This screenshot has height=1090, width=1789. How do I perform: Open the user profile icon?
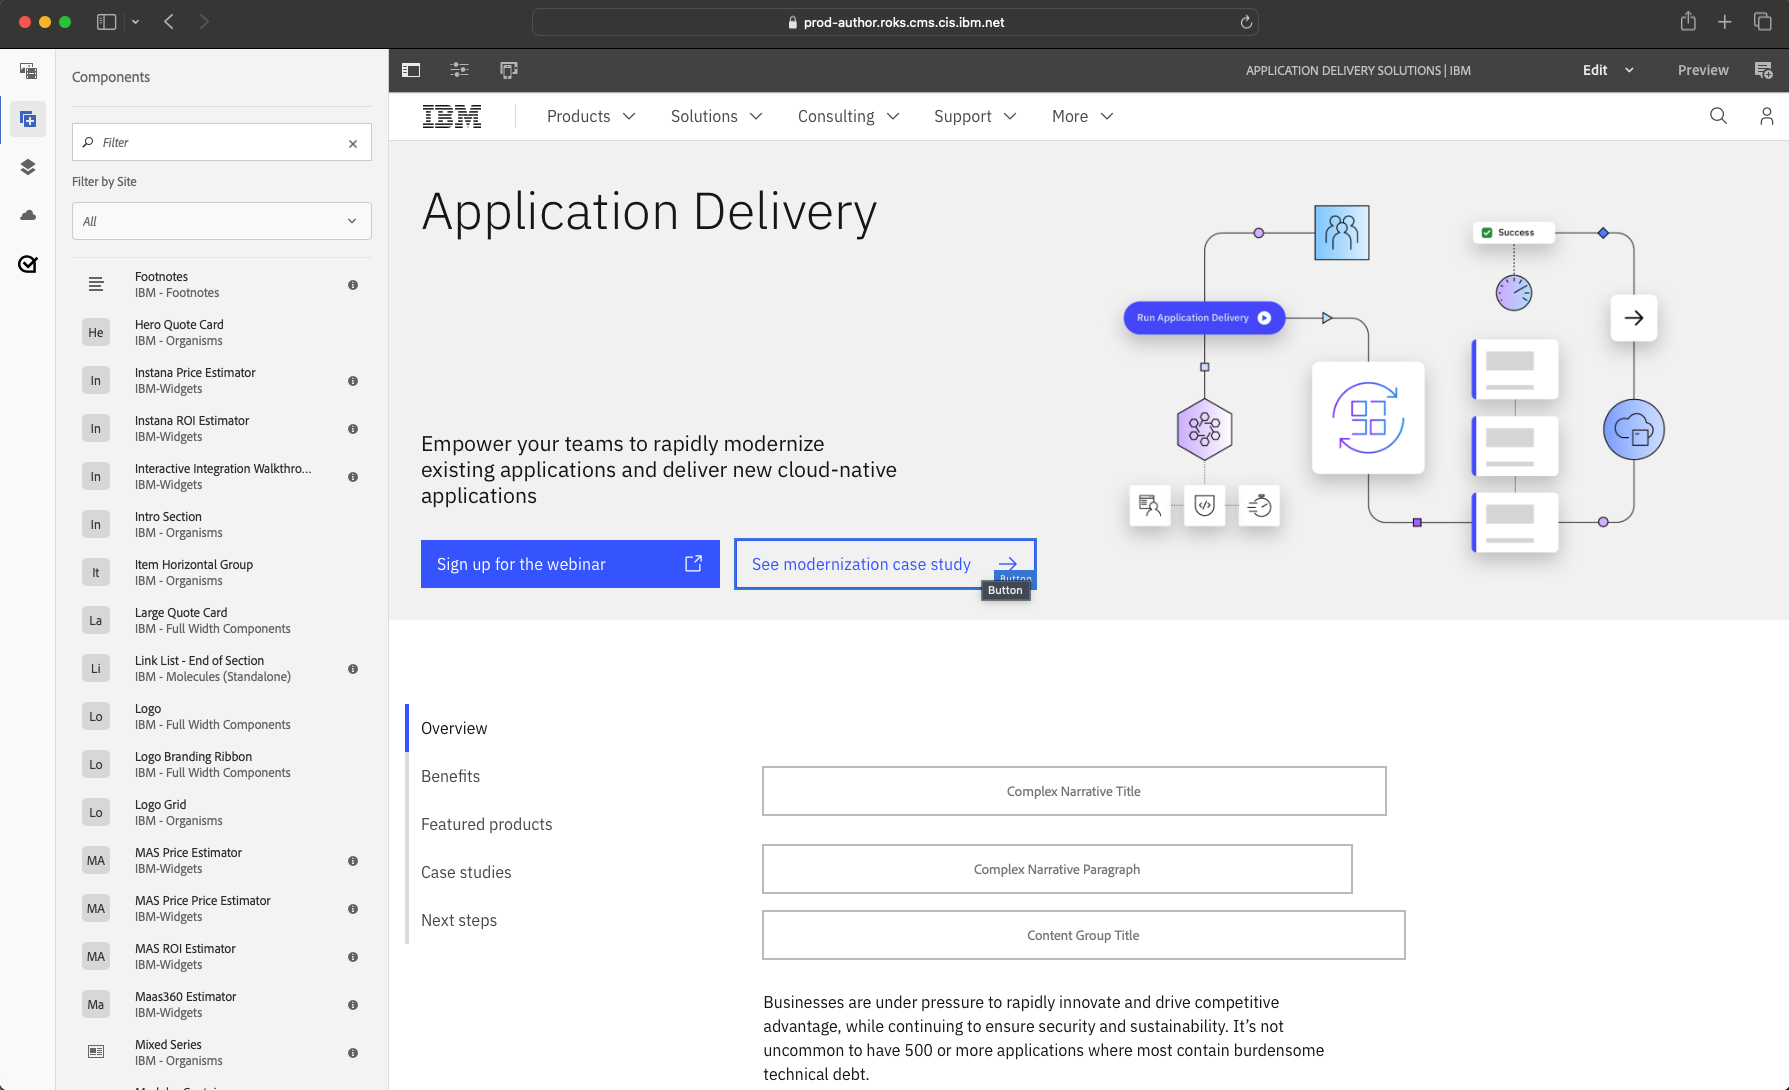coord(1767,116)
